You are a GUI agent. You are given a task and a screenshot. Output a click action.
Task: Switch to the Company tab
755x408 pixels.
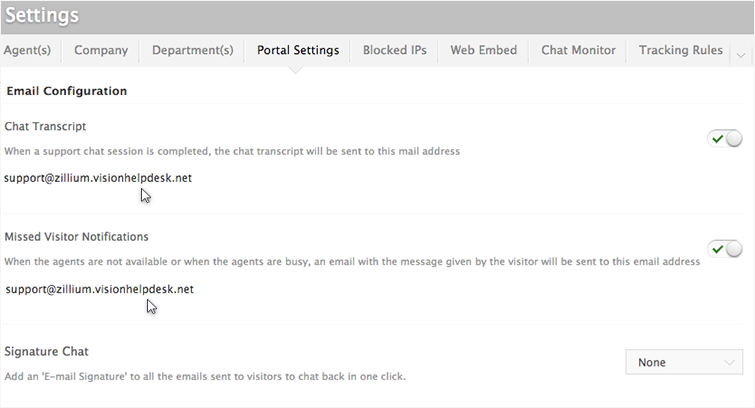pyautogui.click(x=101, y=50)
